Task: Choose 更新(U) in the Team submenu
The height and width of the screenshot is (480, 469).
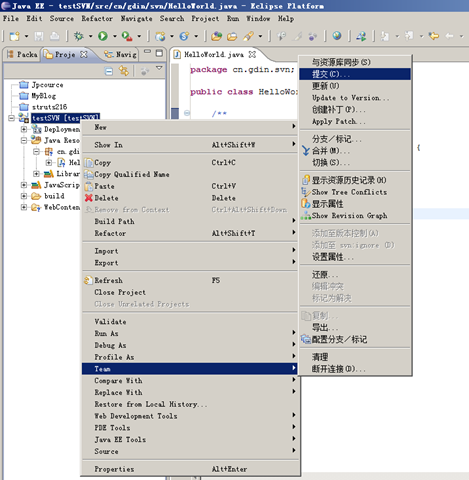Action: [355, 86]
